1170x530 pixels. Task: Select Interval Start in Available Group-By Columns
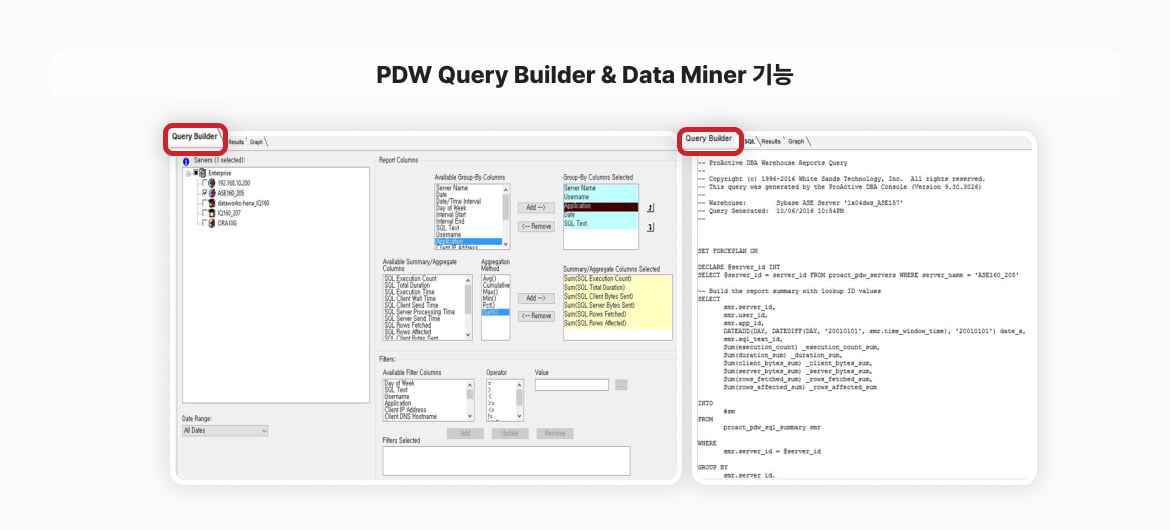tap(451, 215)
